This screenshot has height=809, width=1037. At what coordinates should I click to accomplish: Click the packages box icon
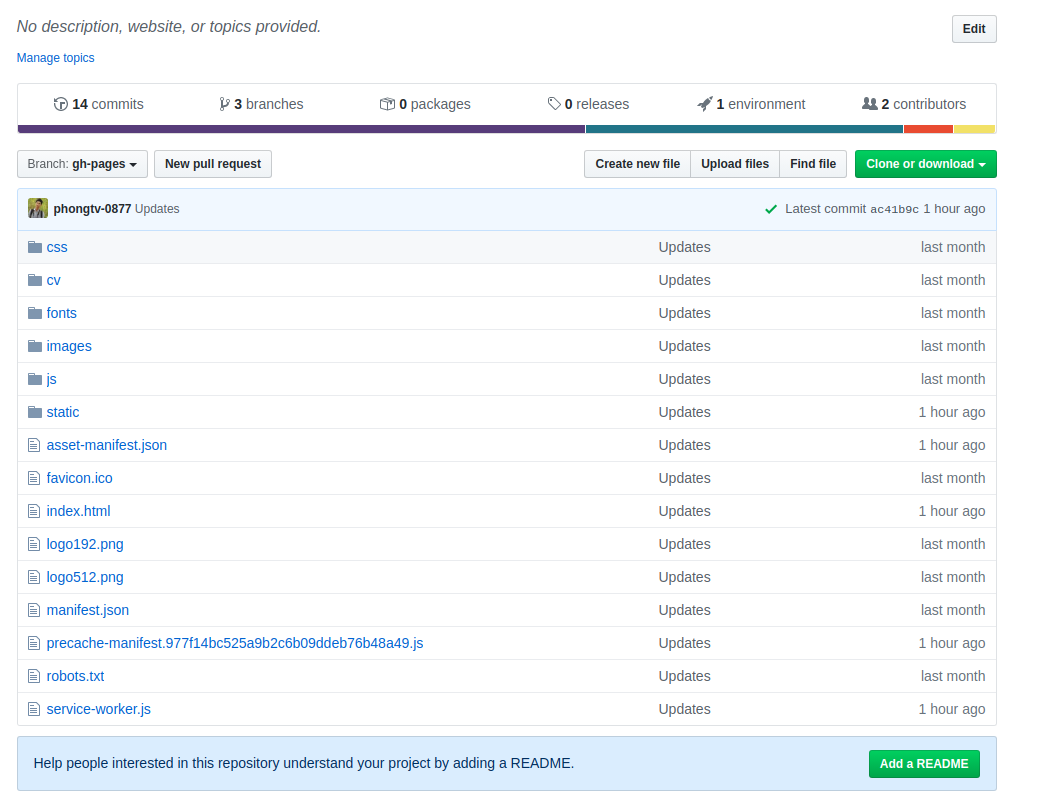pyautogui.click(x=387, y=104)
